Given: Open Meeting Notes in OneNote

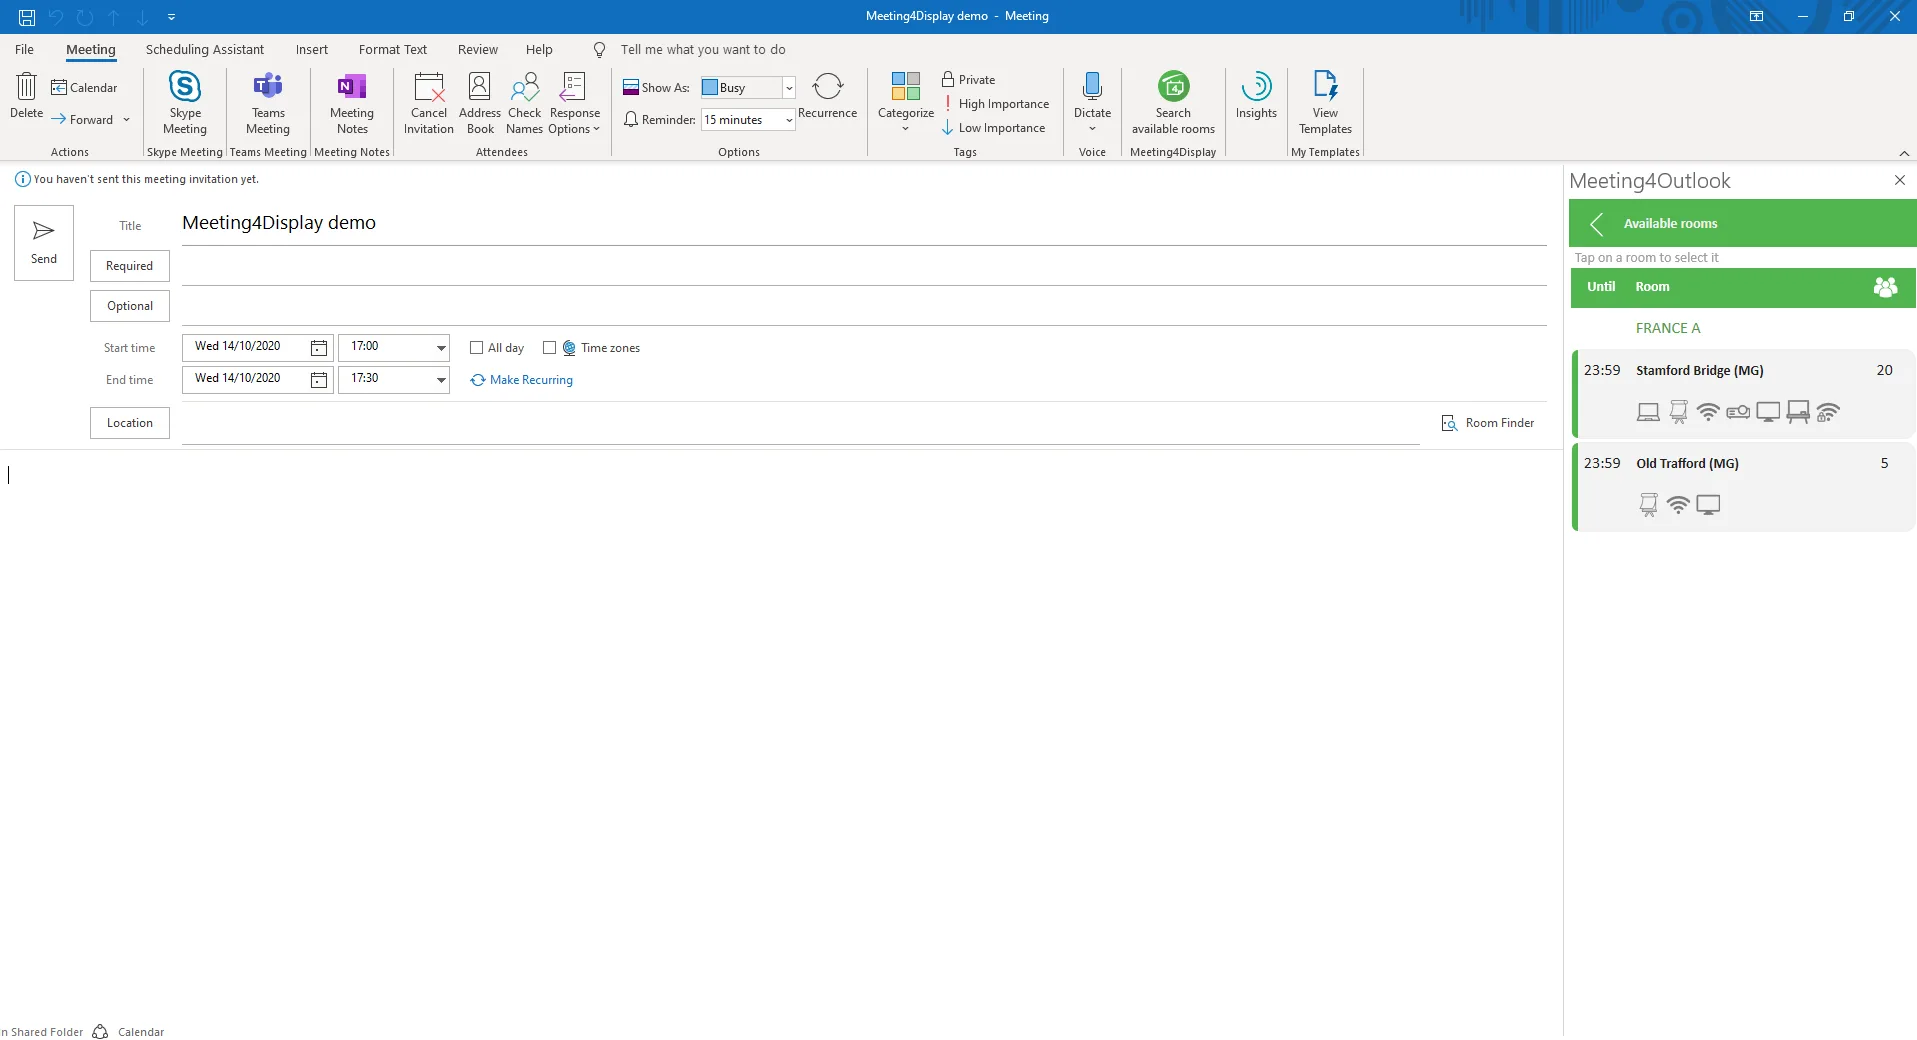Looking at the screenshot, I should pyautogui.click(x=352, y=103).
